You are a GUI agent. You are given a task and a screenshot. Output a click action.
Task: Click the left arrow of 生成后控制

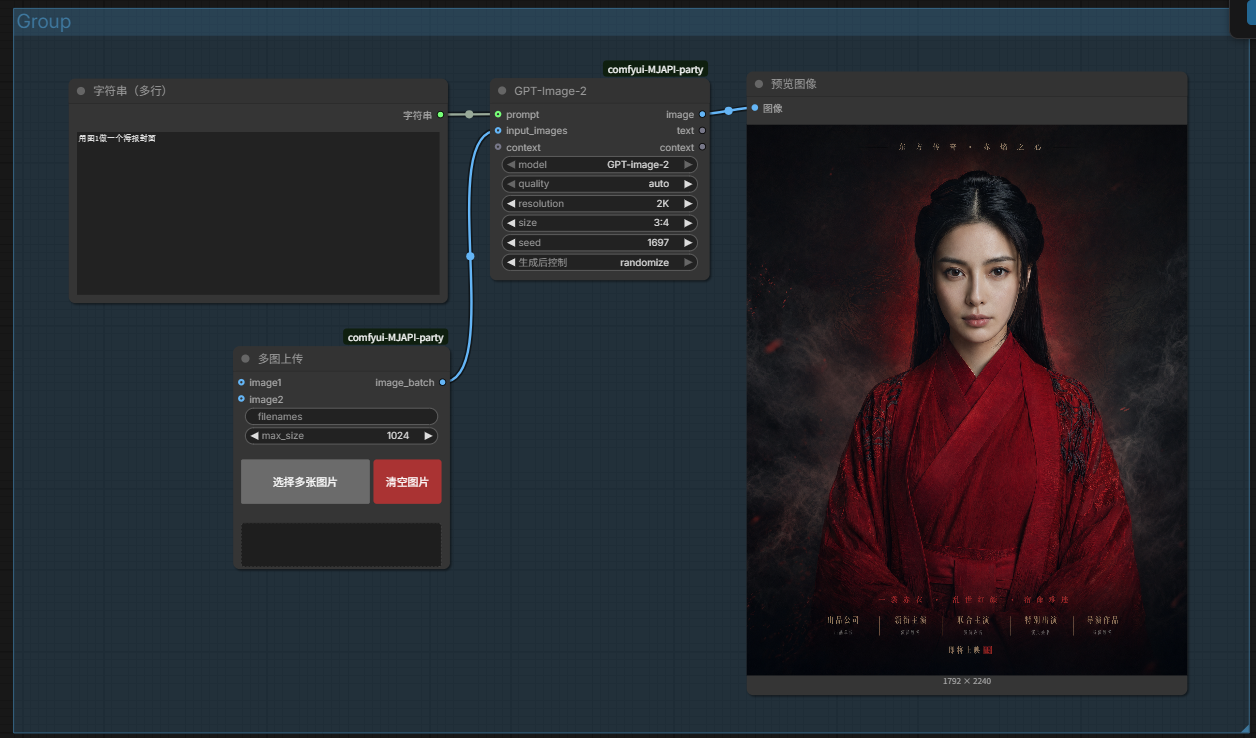click(511, 263)
